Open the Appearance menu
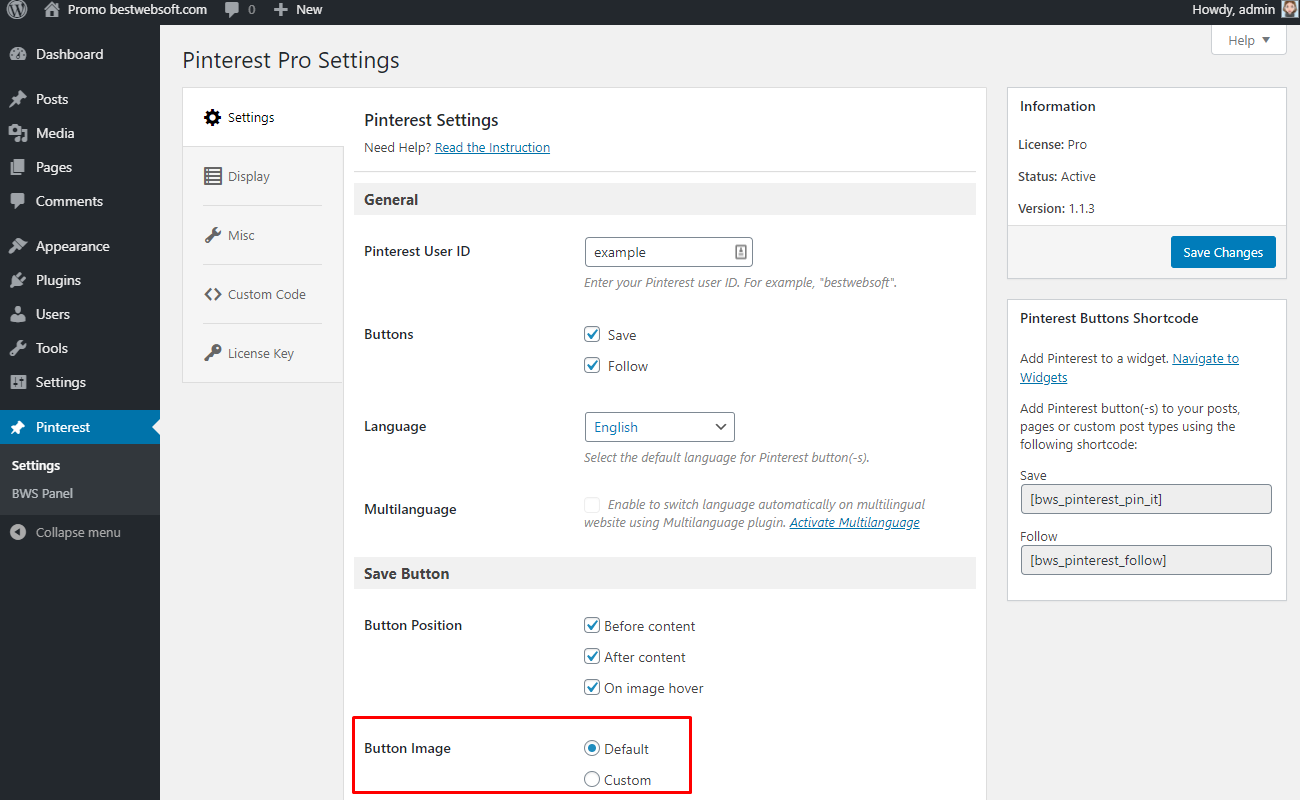This screenshot has width=1300, height=800. tap(80, 246)
